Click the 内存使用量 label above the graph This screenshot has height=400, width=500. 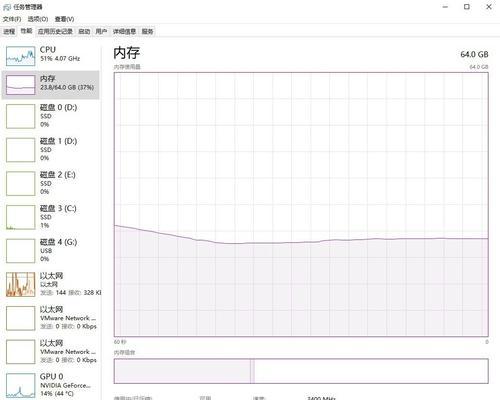127,67
